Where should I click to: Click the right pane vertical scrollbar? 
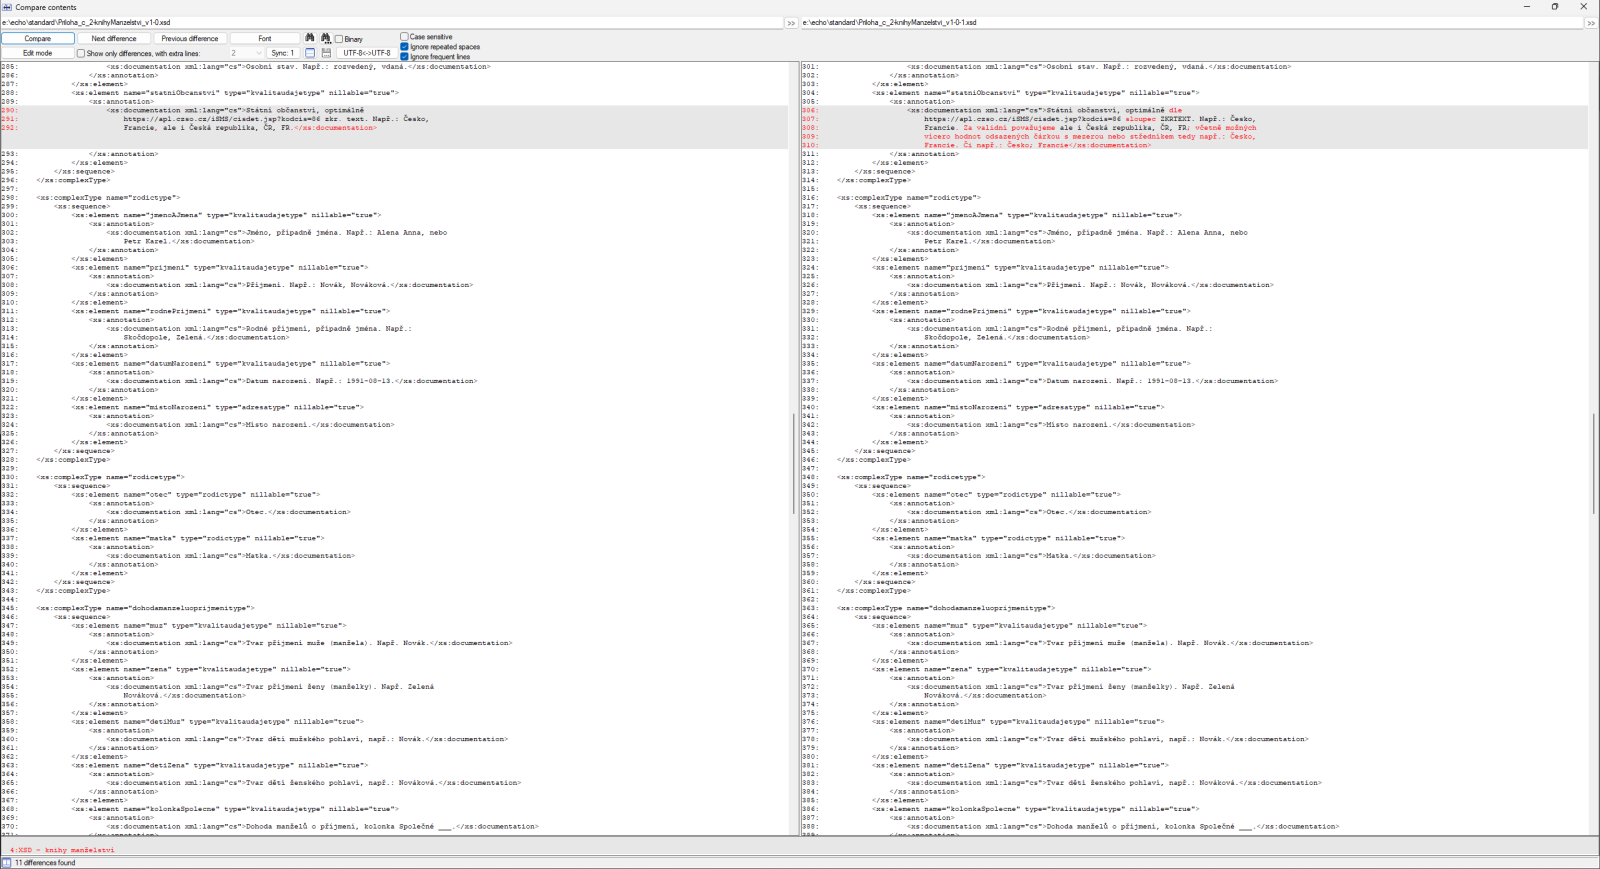pos(1594,450)
